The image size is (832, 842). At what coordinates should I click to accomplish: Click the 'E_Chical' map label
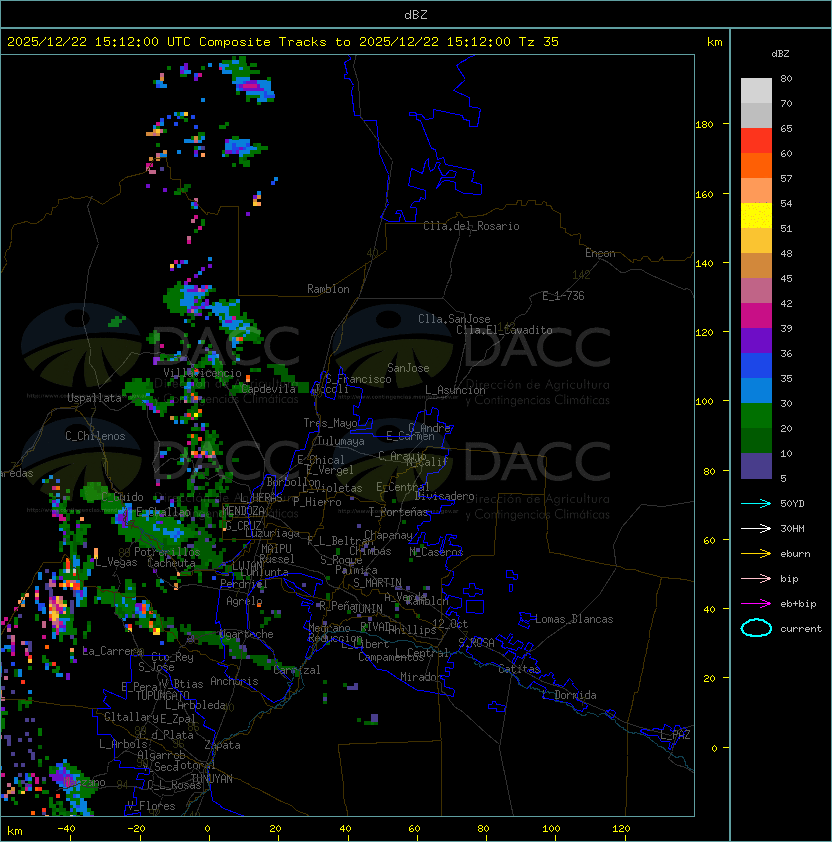(321, 460)
